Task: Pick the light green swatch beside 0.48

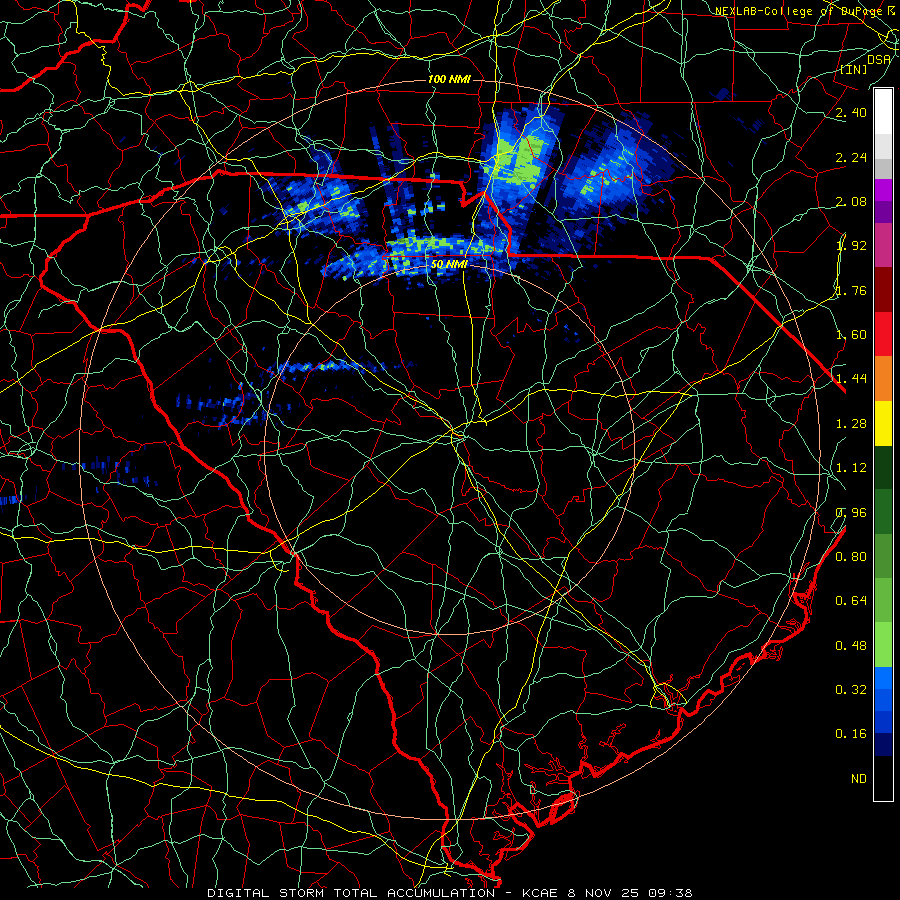Action: [883, 645]
